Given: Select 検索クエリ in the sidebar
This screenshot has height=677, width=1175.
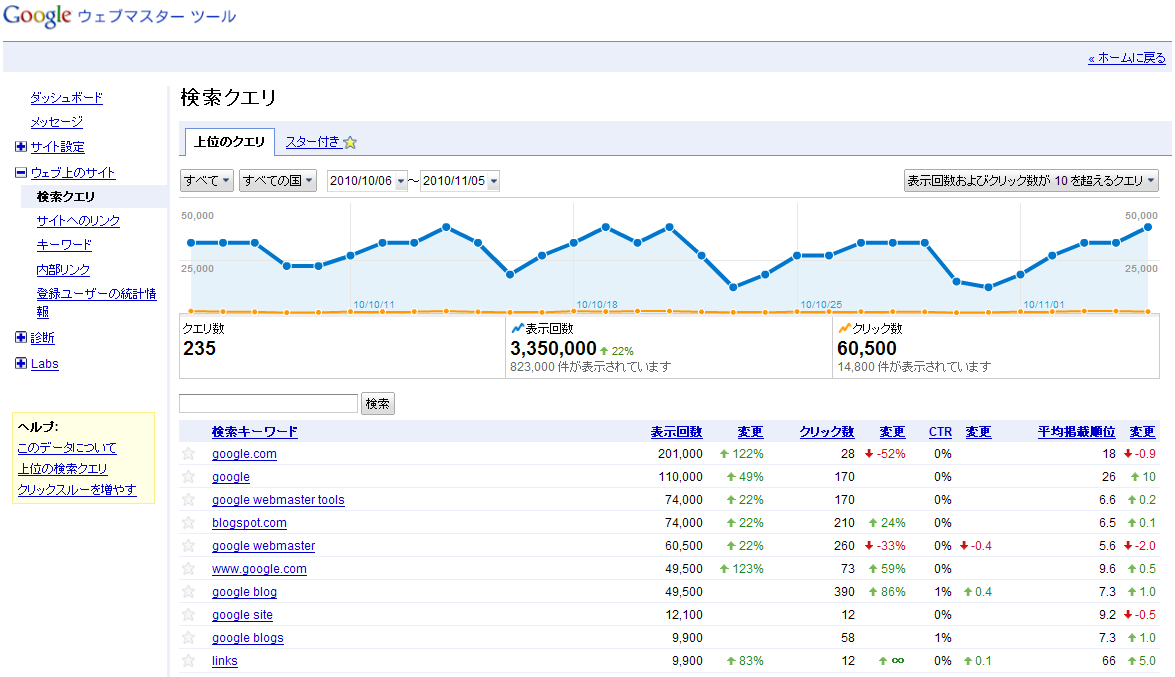Looking at the screenshot, I should coord(66,196).
